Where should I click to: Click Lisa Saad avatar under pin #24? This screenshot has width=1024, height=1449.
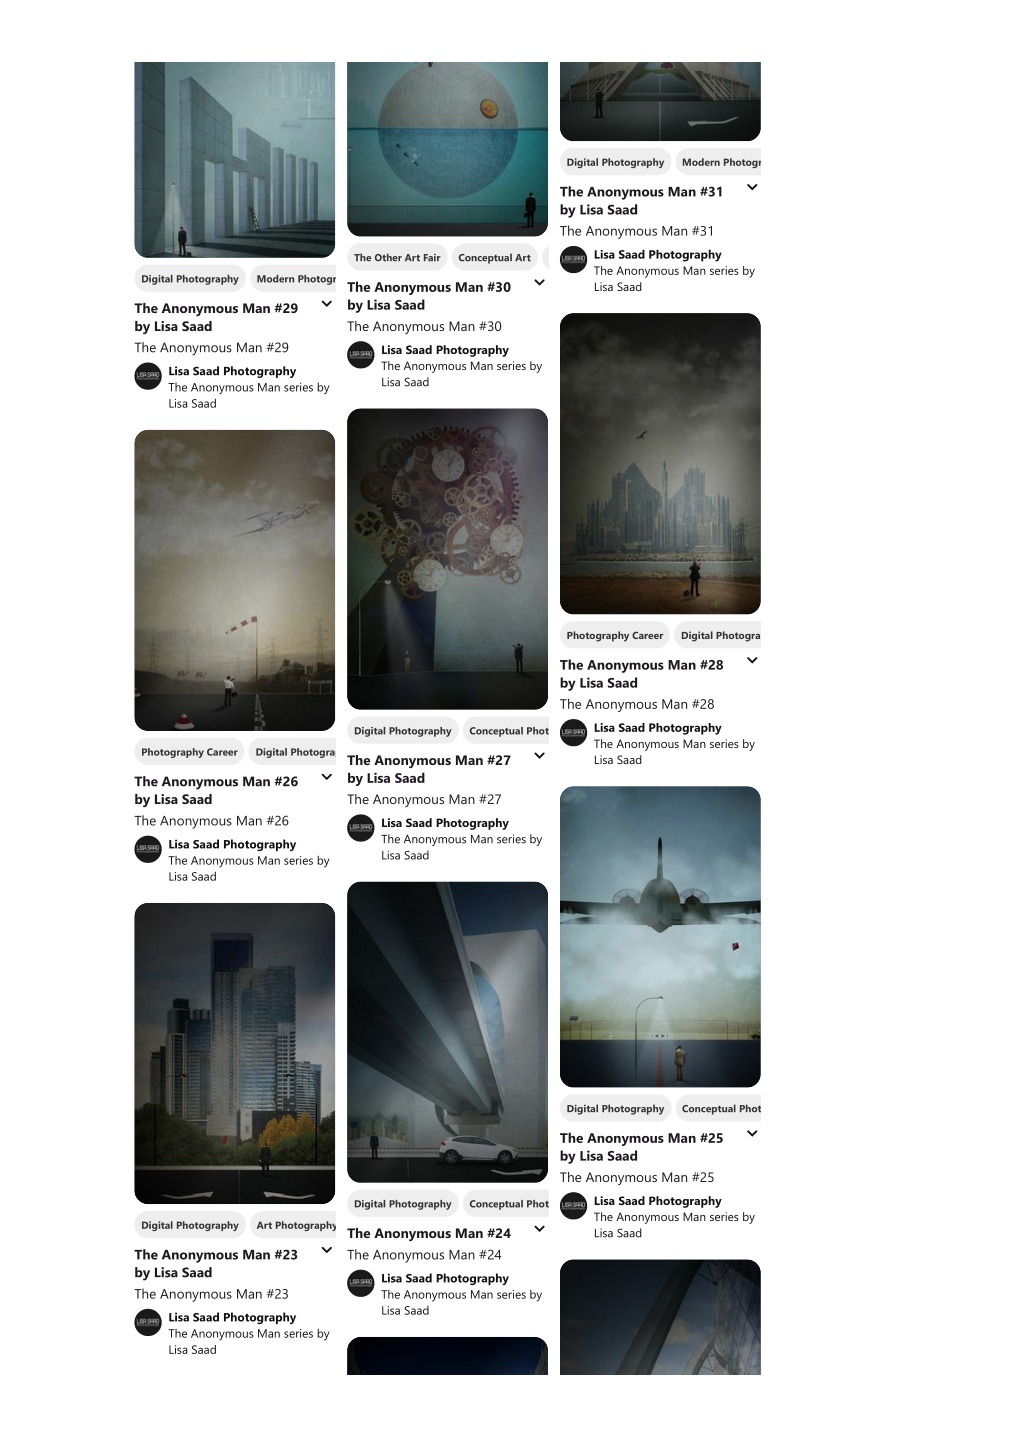[361, 1283]
